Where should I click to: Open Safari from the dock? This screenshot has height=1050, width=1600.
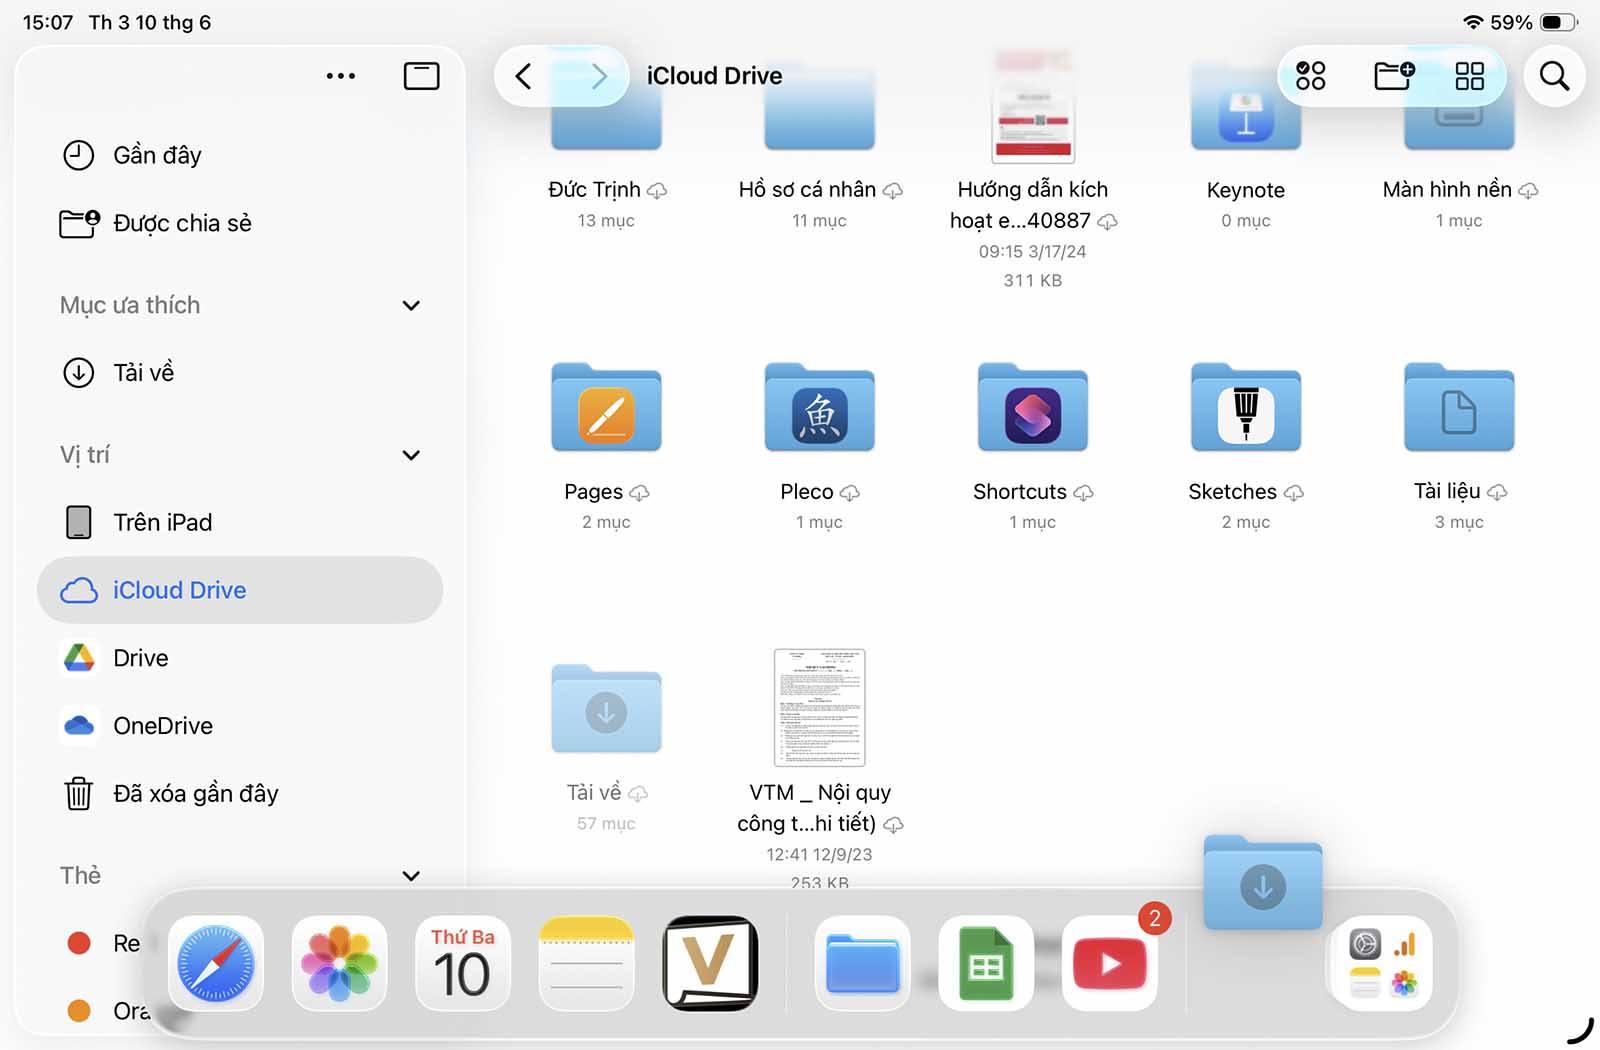coord(216,964)
